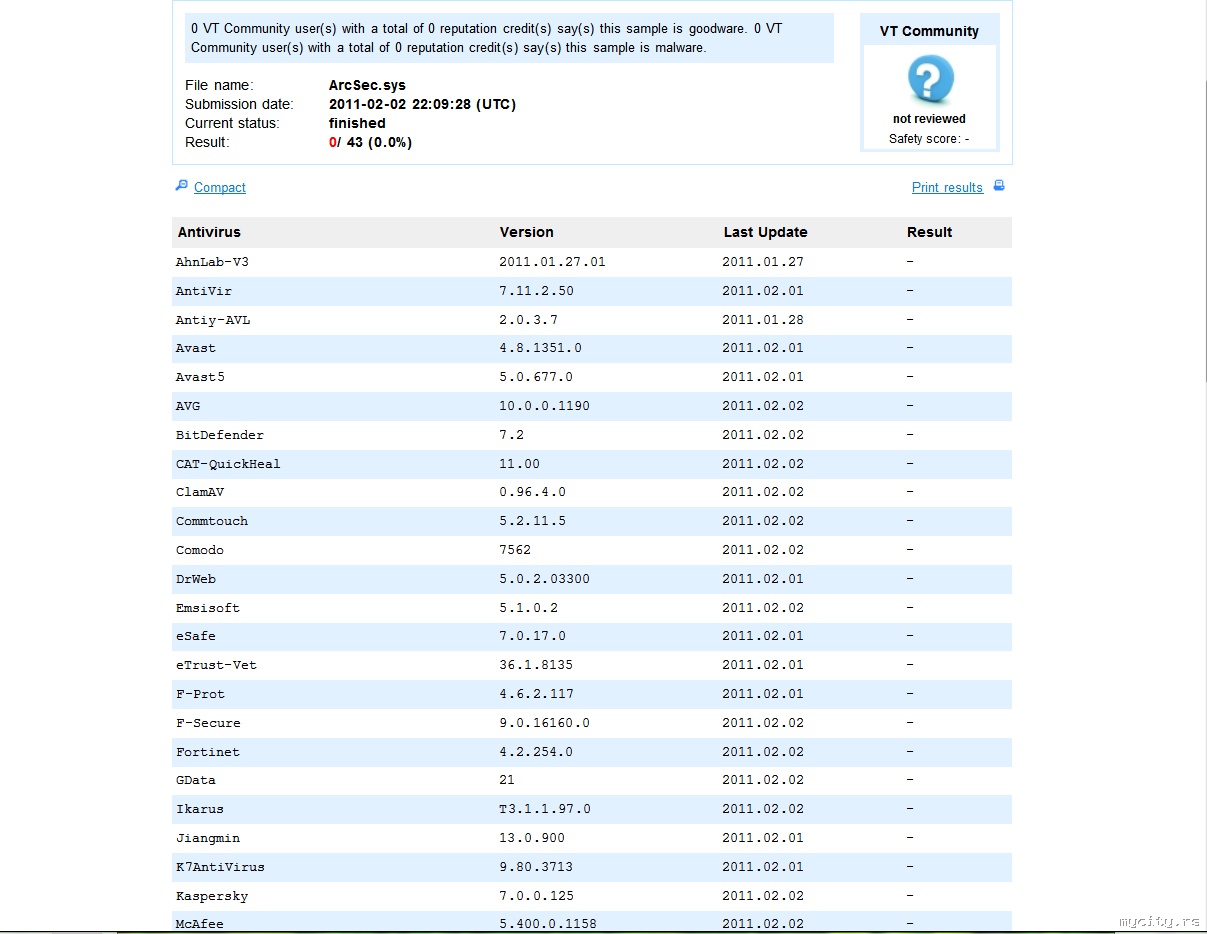Click Commtouch version 5.2.11.5
The image size is (1207, 934).
(532, 521)
